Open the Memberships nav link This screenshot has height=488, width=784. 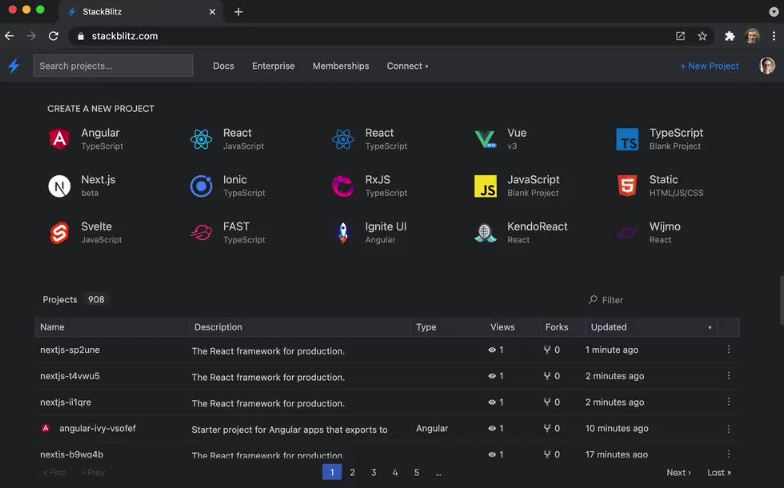click(340, 66)
